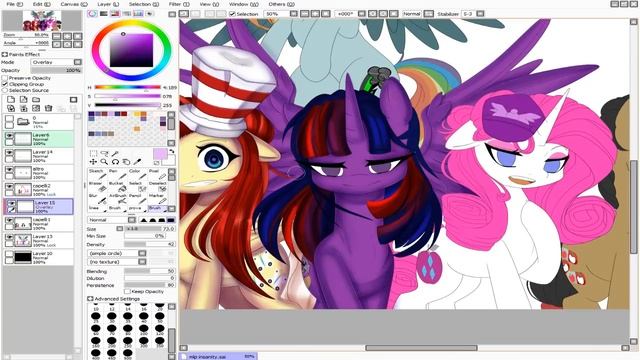Choose the Pencil tool
The width and height of the screenshot is (640, 360).
click(137, 199)
